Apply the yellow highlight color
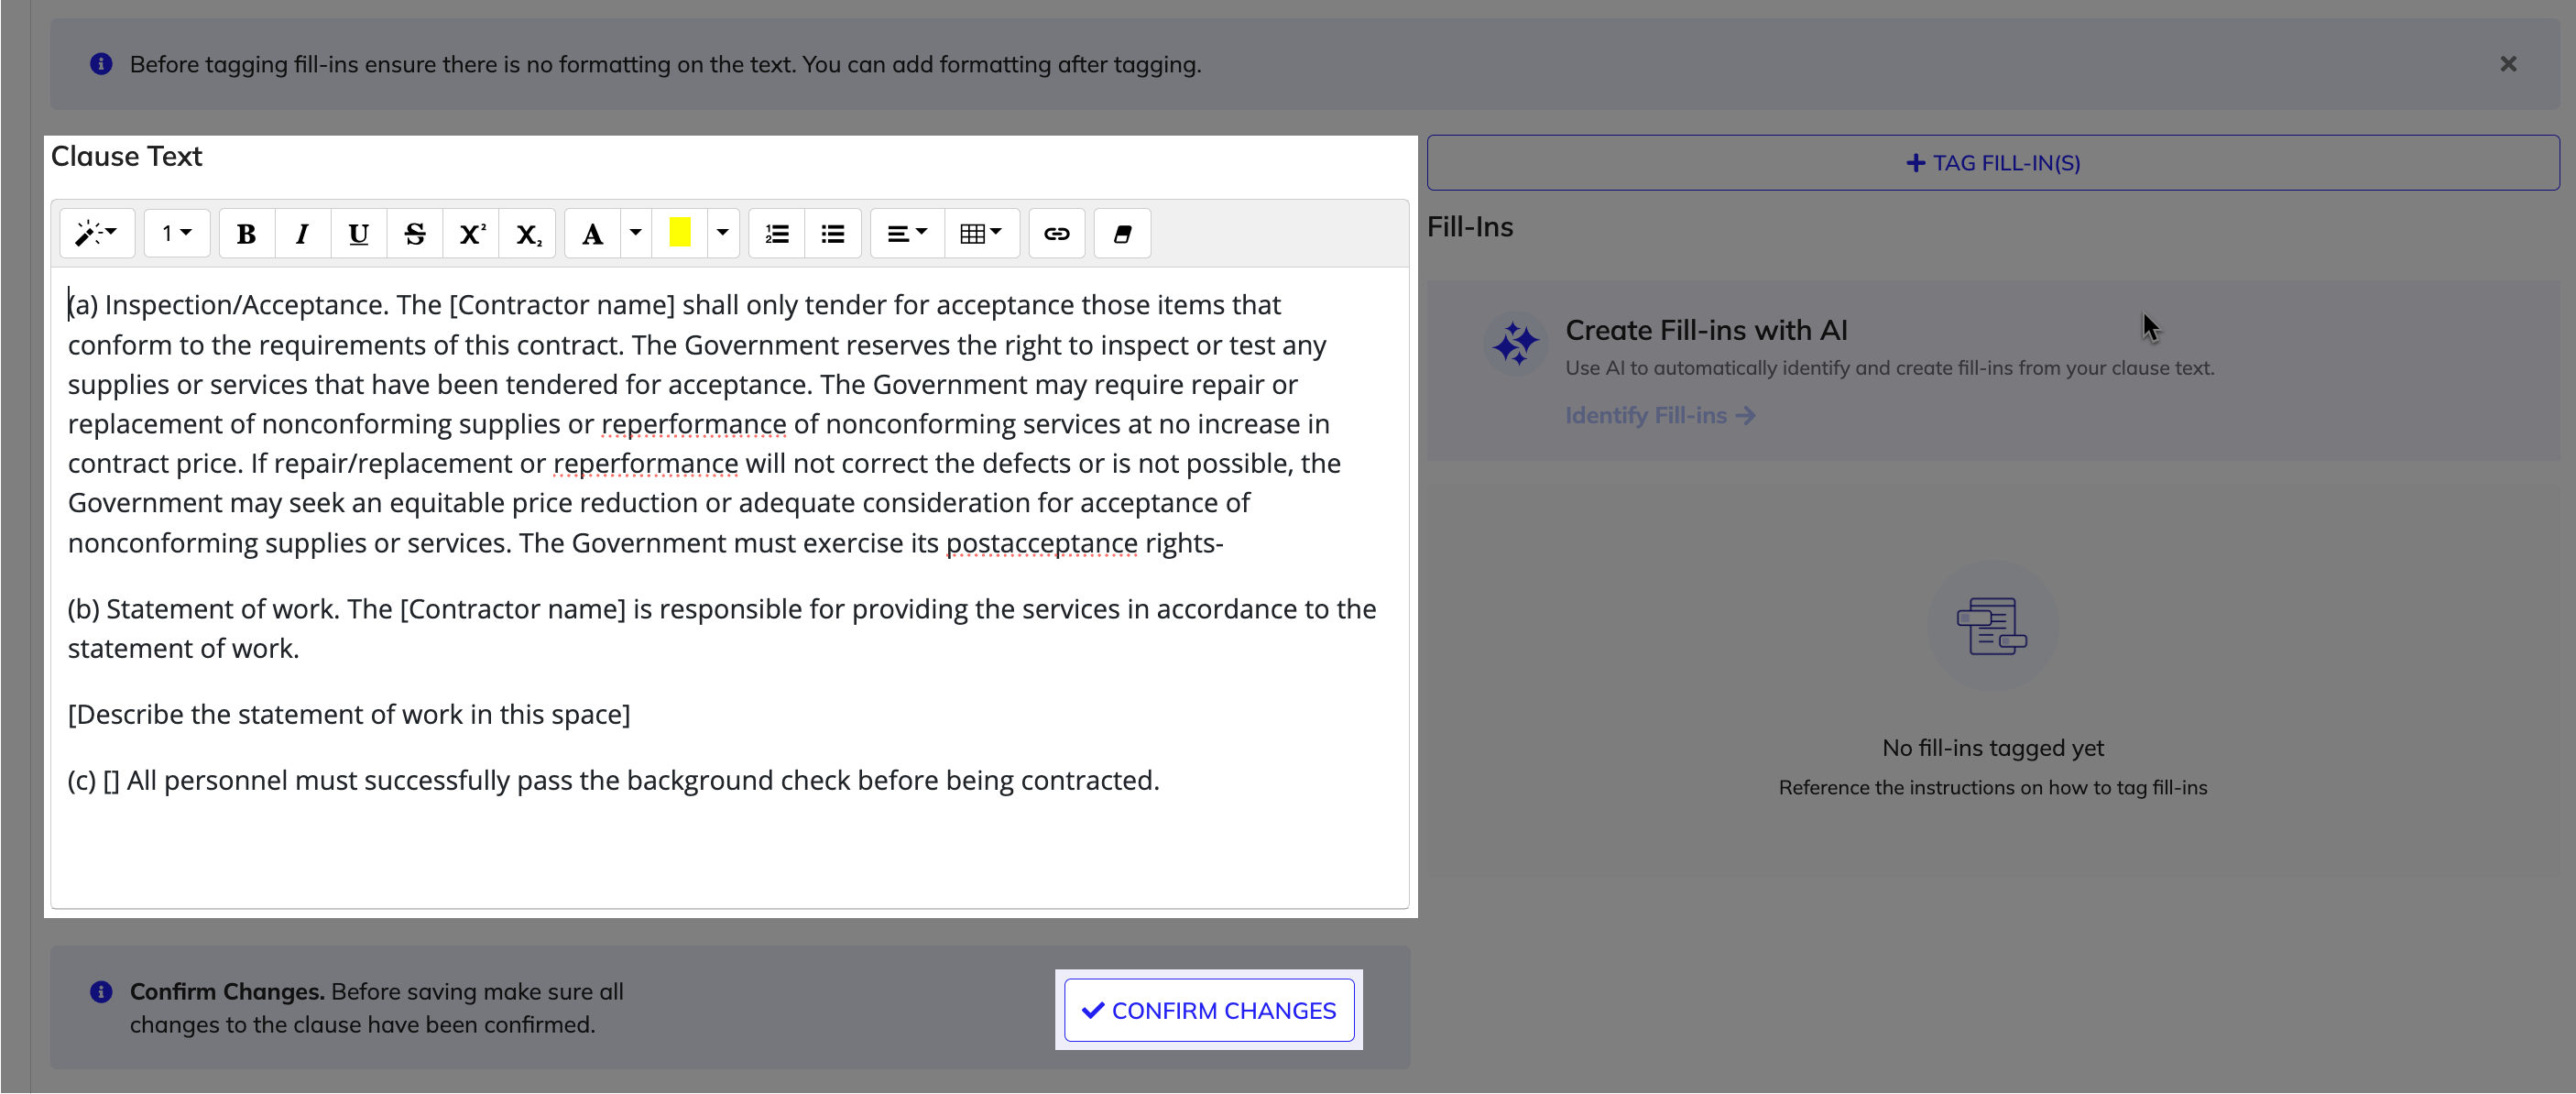 point(680,234)
